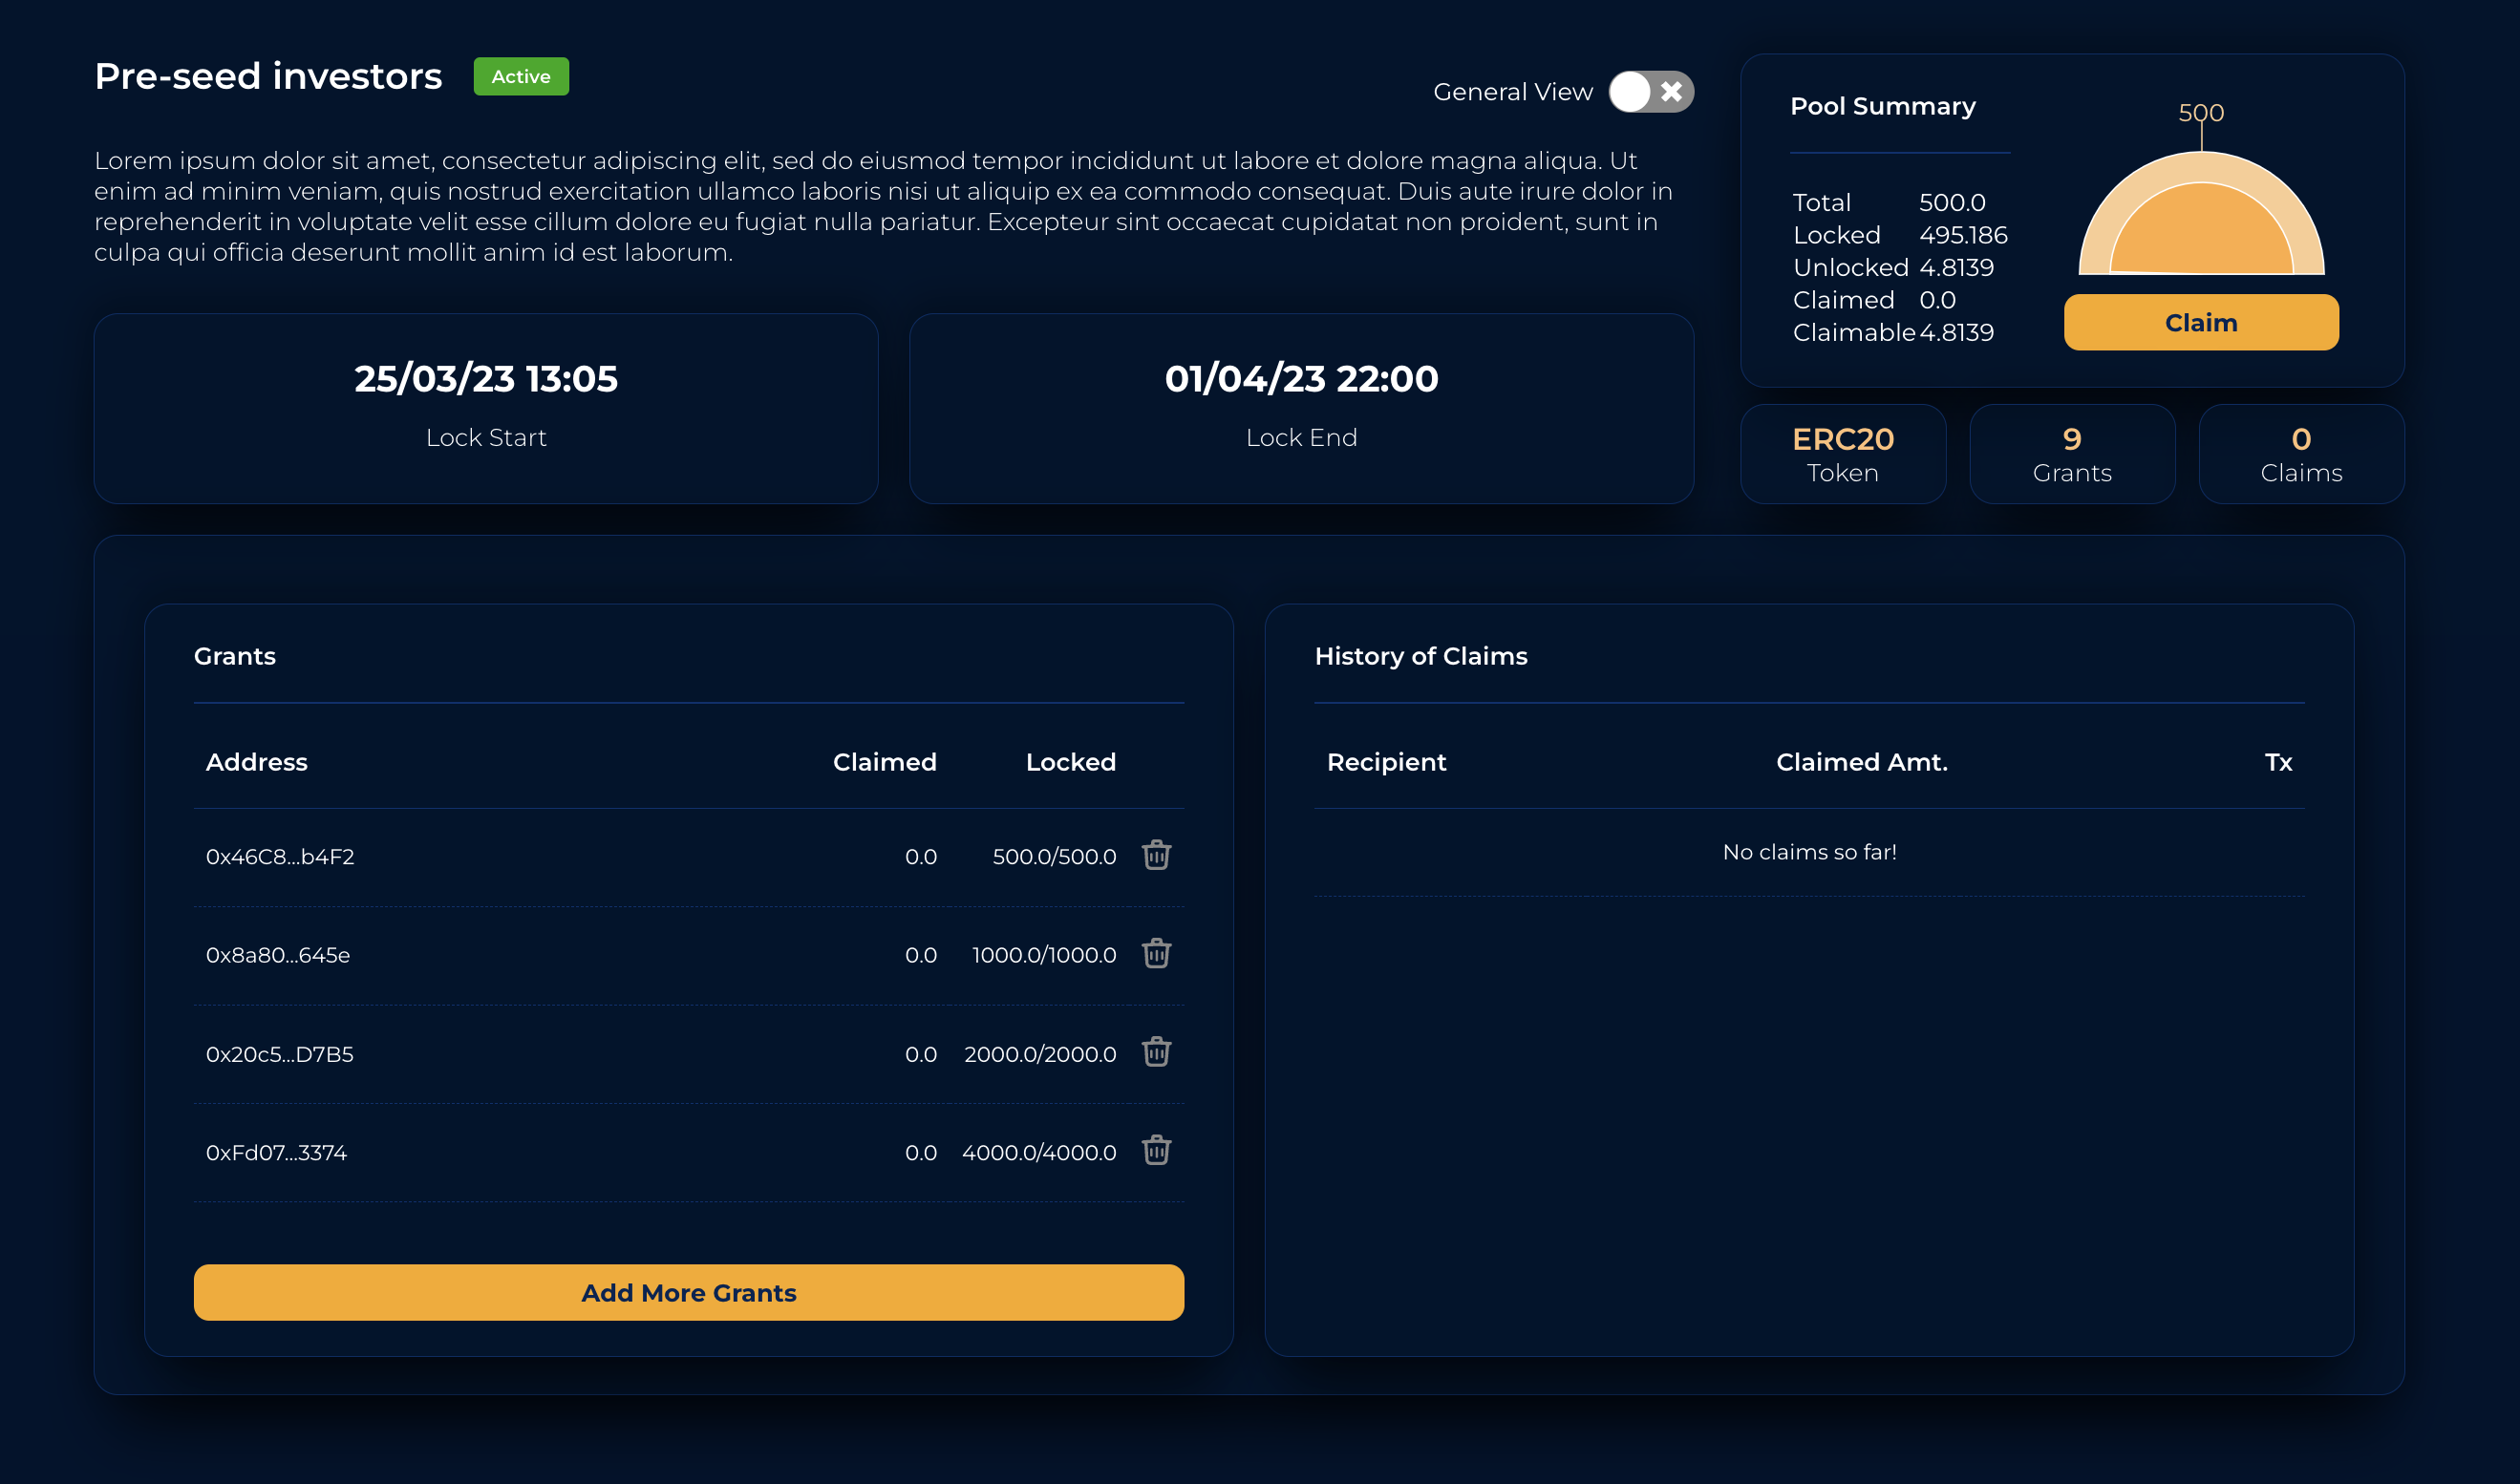The image size is (2520, 1484).
Task: Click the Lock End date card
Action: pyautogui.click(x=1300, y=408)
